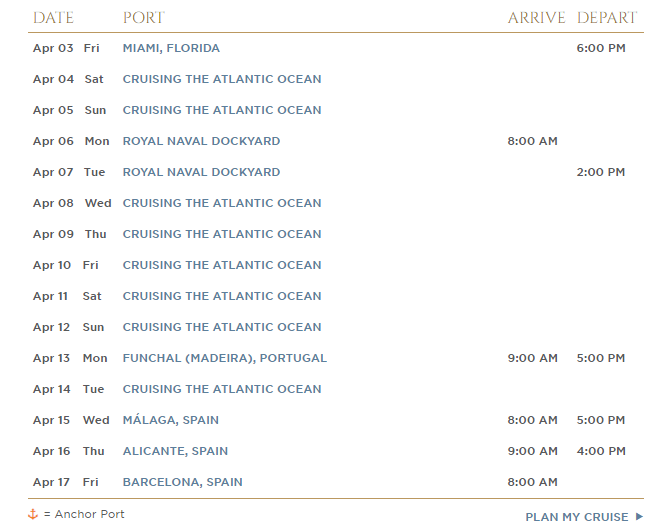Click Cruising the Atlantic Ocean on Apr 04
This screenshot has width=671, height=531.
point(222,79)
